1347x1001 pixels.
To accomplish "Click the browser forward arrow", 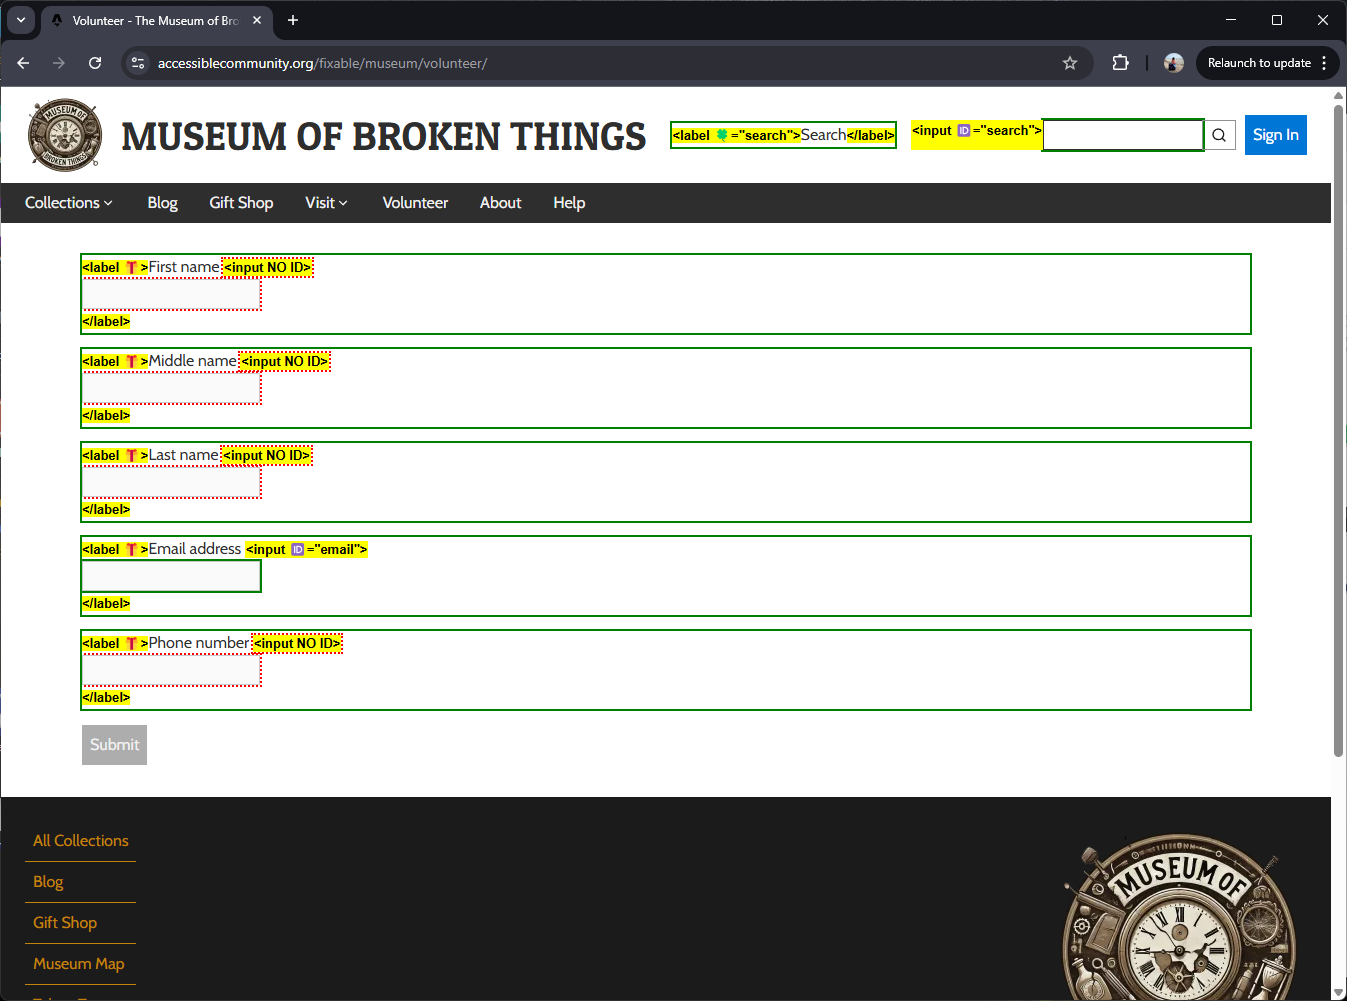I will tap(59, 63).
